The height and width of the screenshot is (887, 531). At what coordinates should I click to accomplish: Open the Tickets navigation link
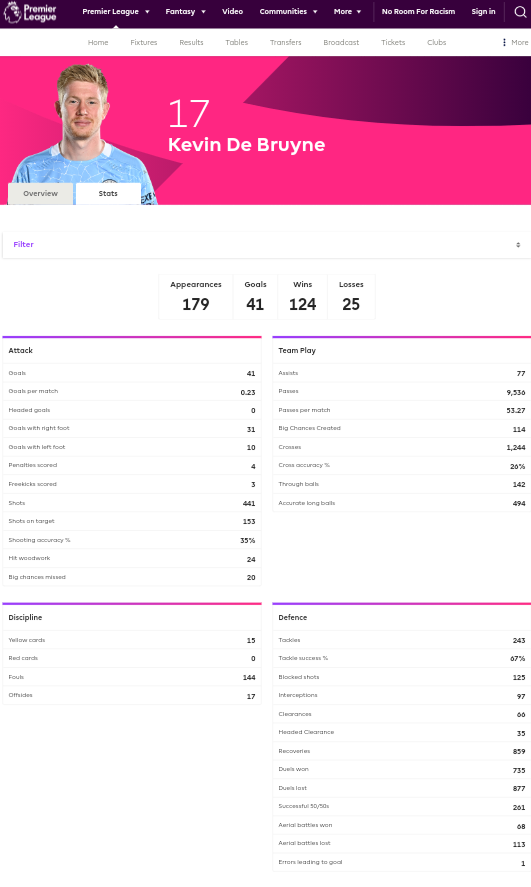tap(393, 42)
